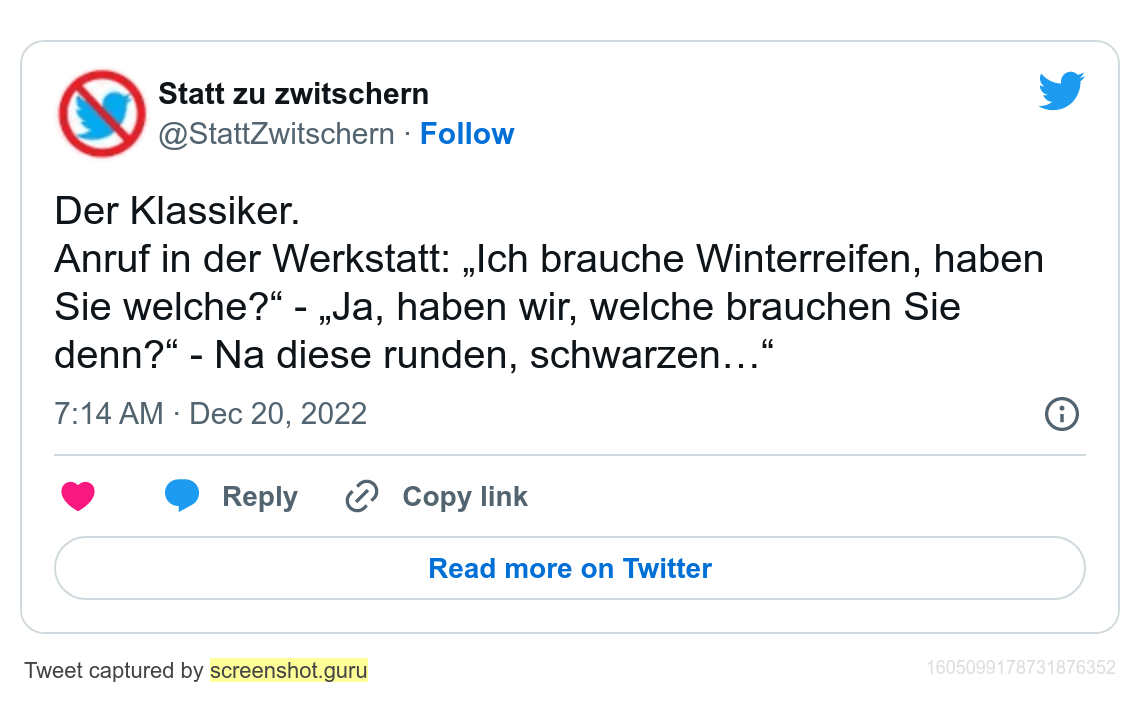Click the crossed-out bird profile avatar
This screenshot has width=1140, height=726.
pyautogui.click(x=102, y=113)
